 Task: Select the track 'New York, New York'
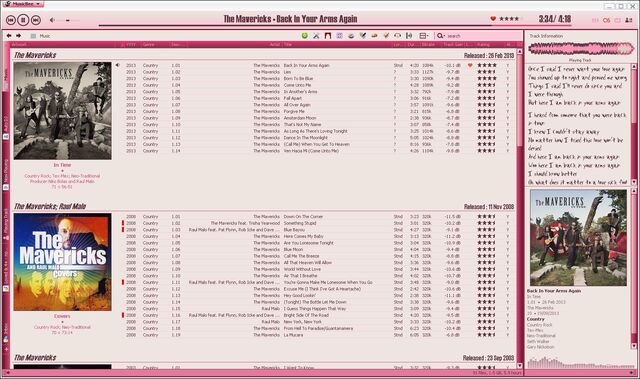[x=301, y=321]
